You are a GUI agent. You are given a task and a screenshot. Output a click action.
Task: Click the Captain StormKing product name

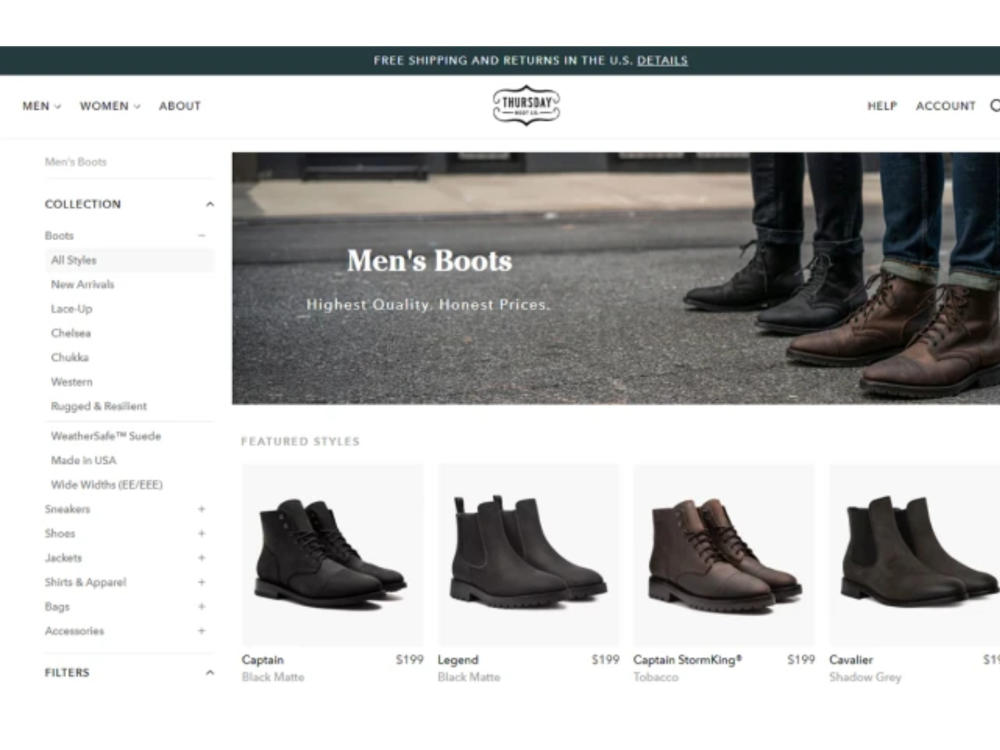tap(688, 660)
